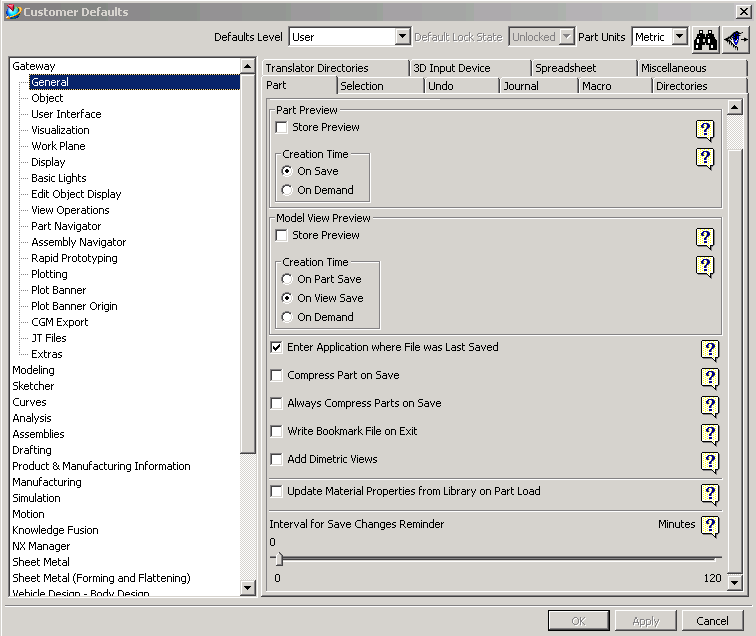The width and height of the screenshot is (756, 636).
Task: Select Modeling category in the tree
Action: point(33,370)
